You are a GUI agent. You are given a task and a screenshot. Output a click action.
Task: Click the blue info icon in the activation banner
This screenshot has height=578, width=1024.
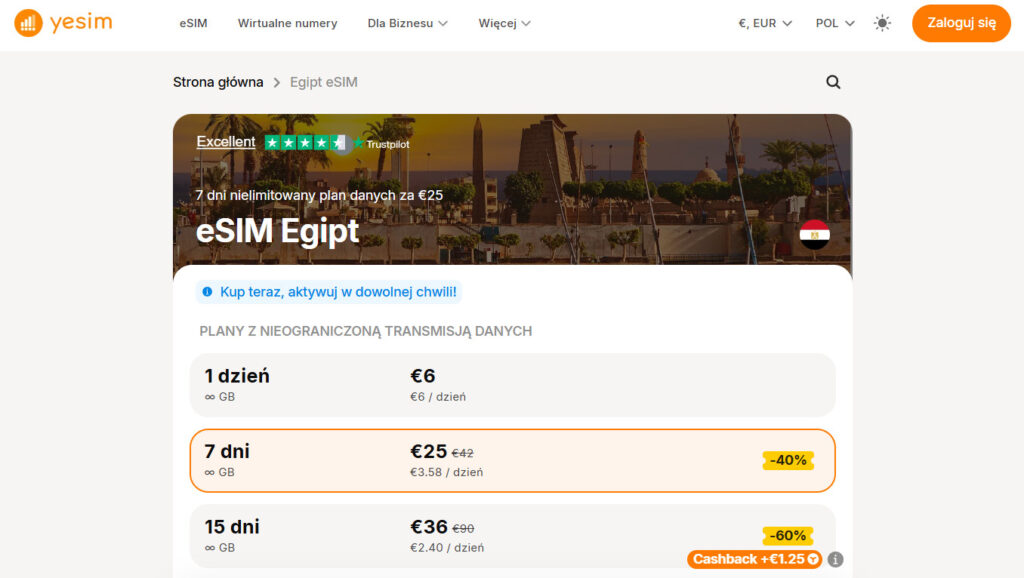click(x=207, y=291)
